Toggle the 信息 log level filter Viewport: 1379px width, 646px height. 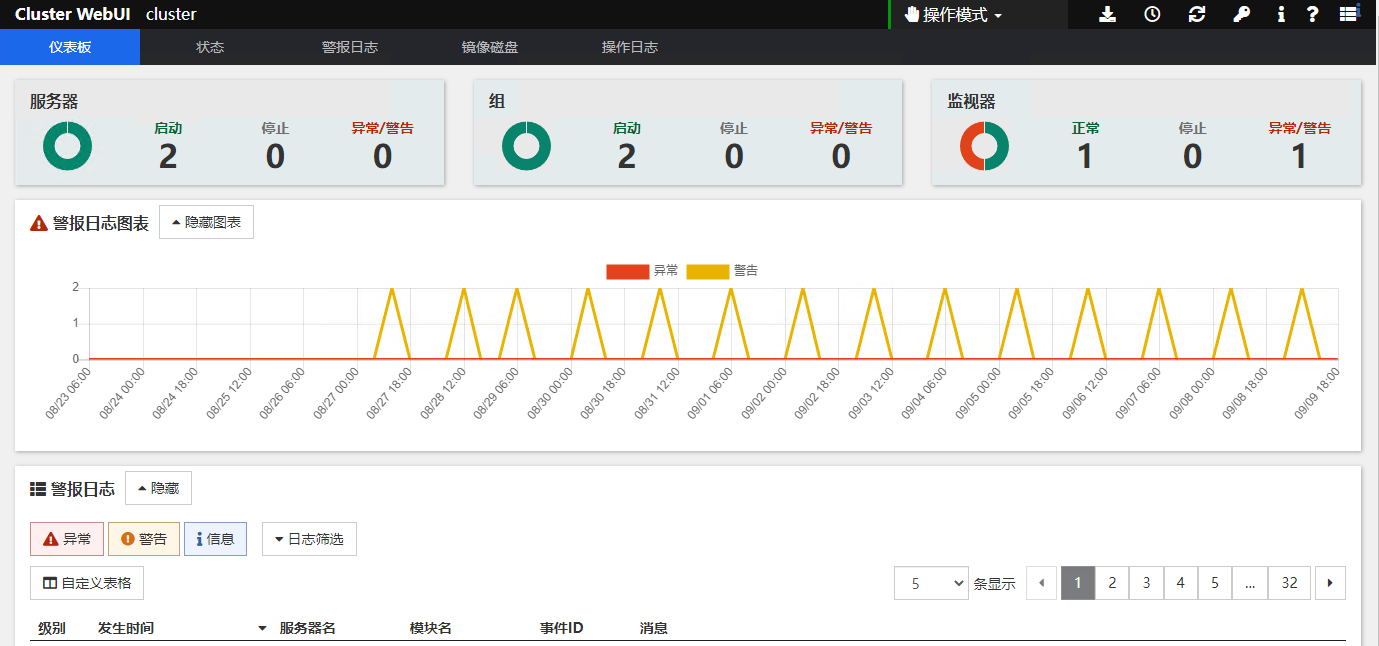click(x=215, y=539)
